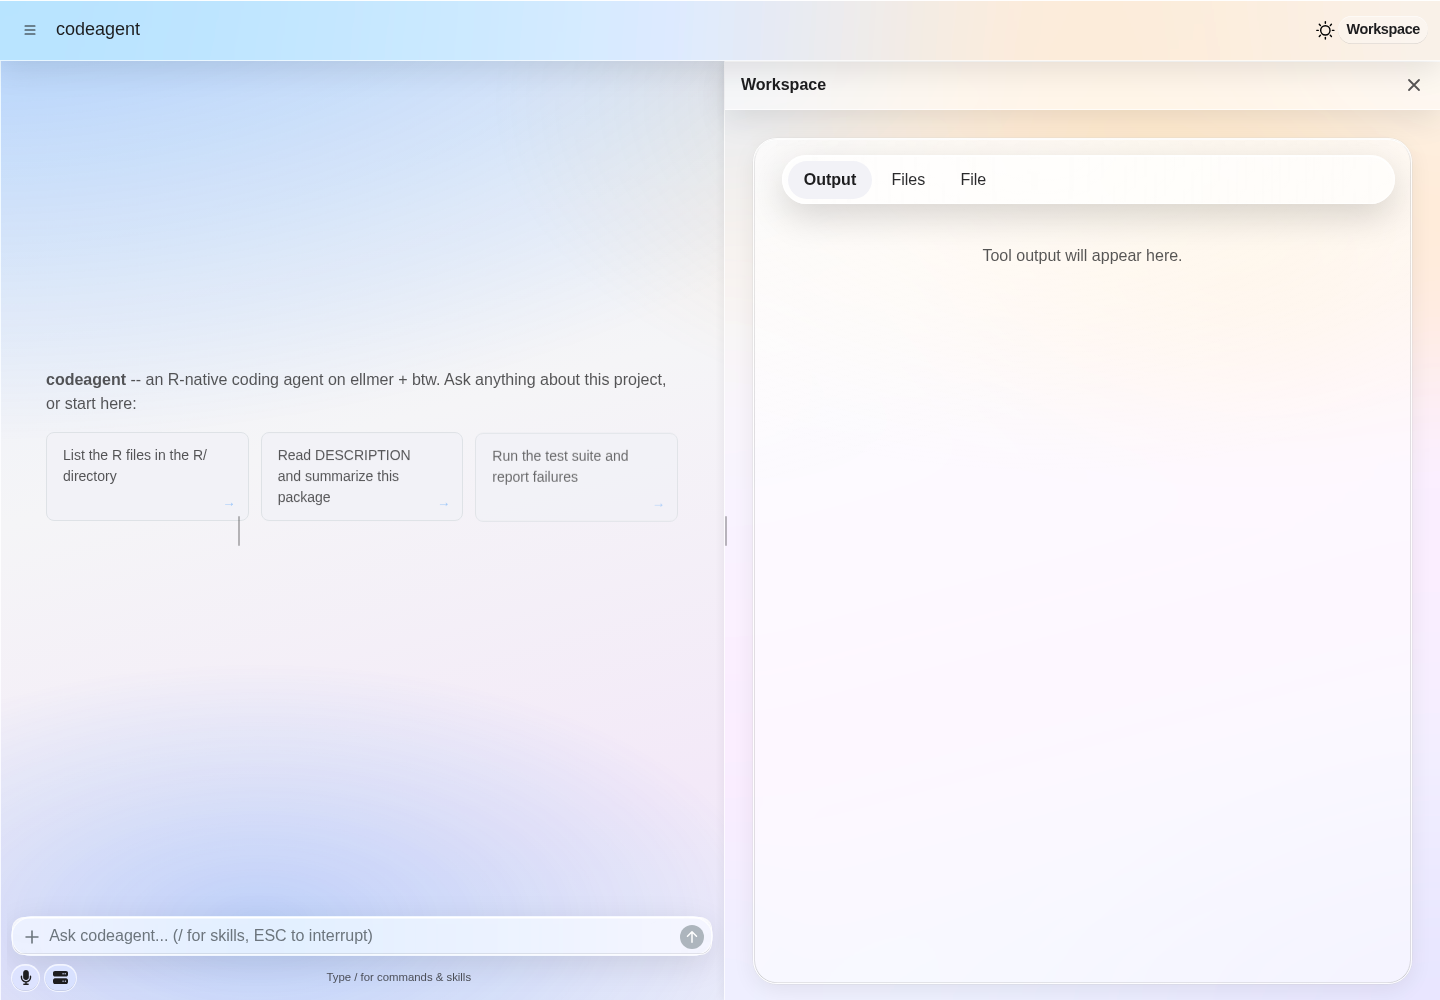The width and height of the screenshot is (1440, 1000).
Task: Open the hamburger sidebar menu
Action: point(30,30)
